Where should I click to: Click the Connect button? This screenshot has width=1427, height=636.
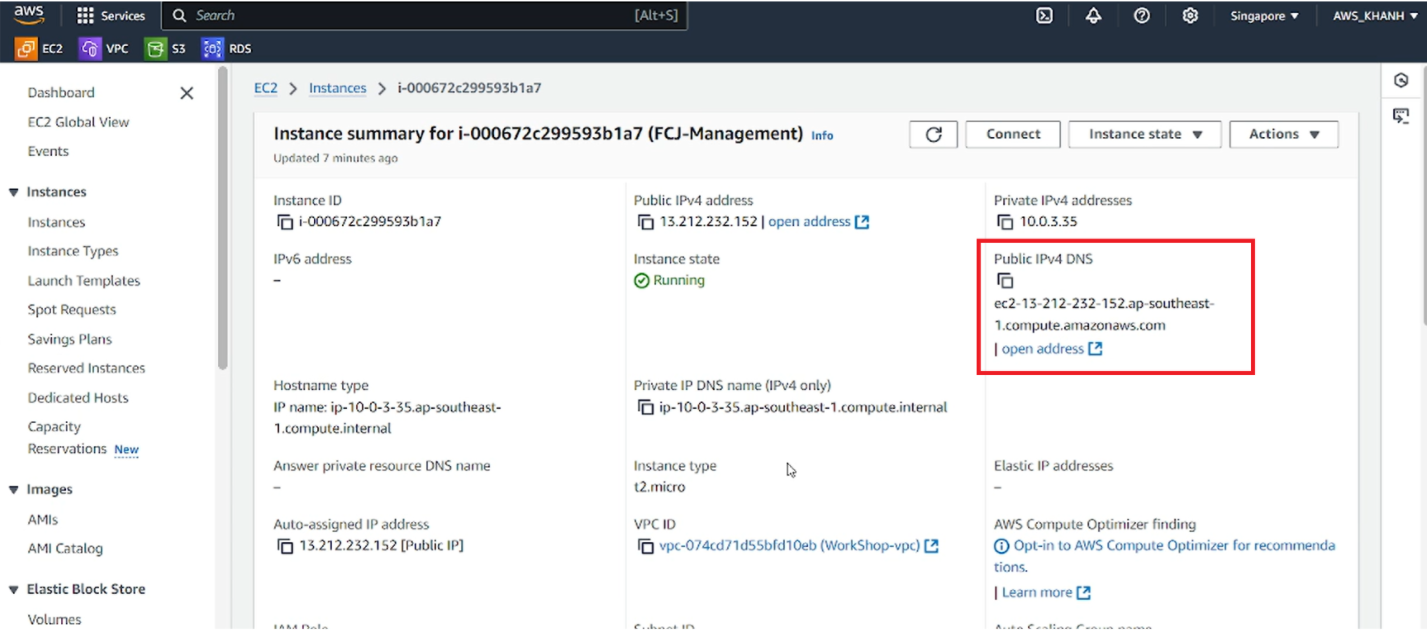1013,134
